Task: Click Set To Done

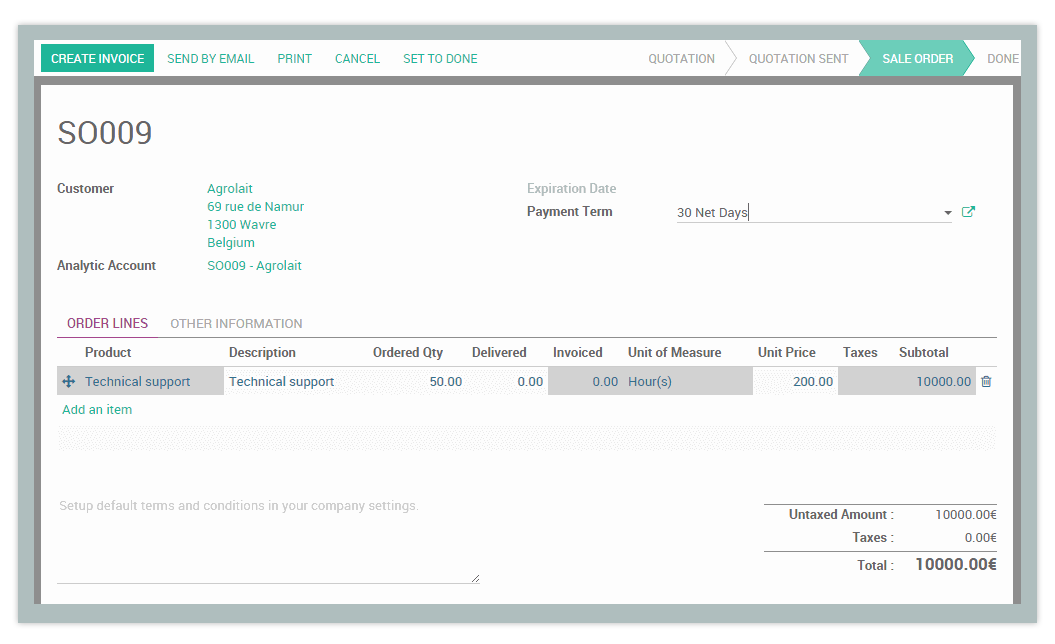Action: 440,58
